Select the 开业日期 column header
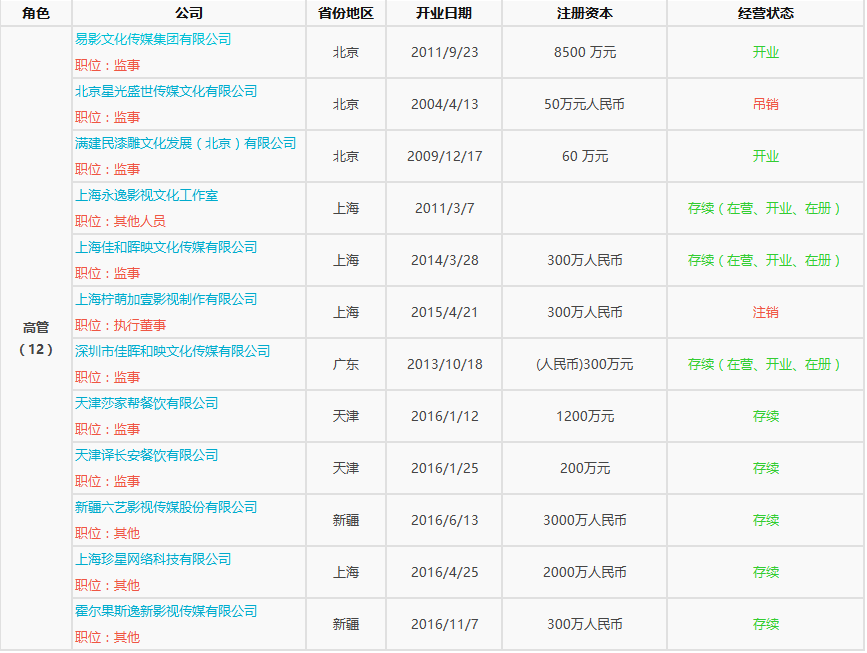 (x=443, y=13)
